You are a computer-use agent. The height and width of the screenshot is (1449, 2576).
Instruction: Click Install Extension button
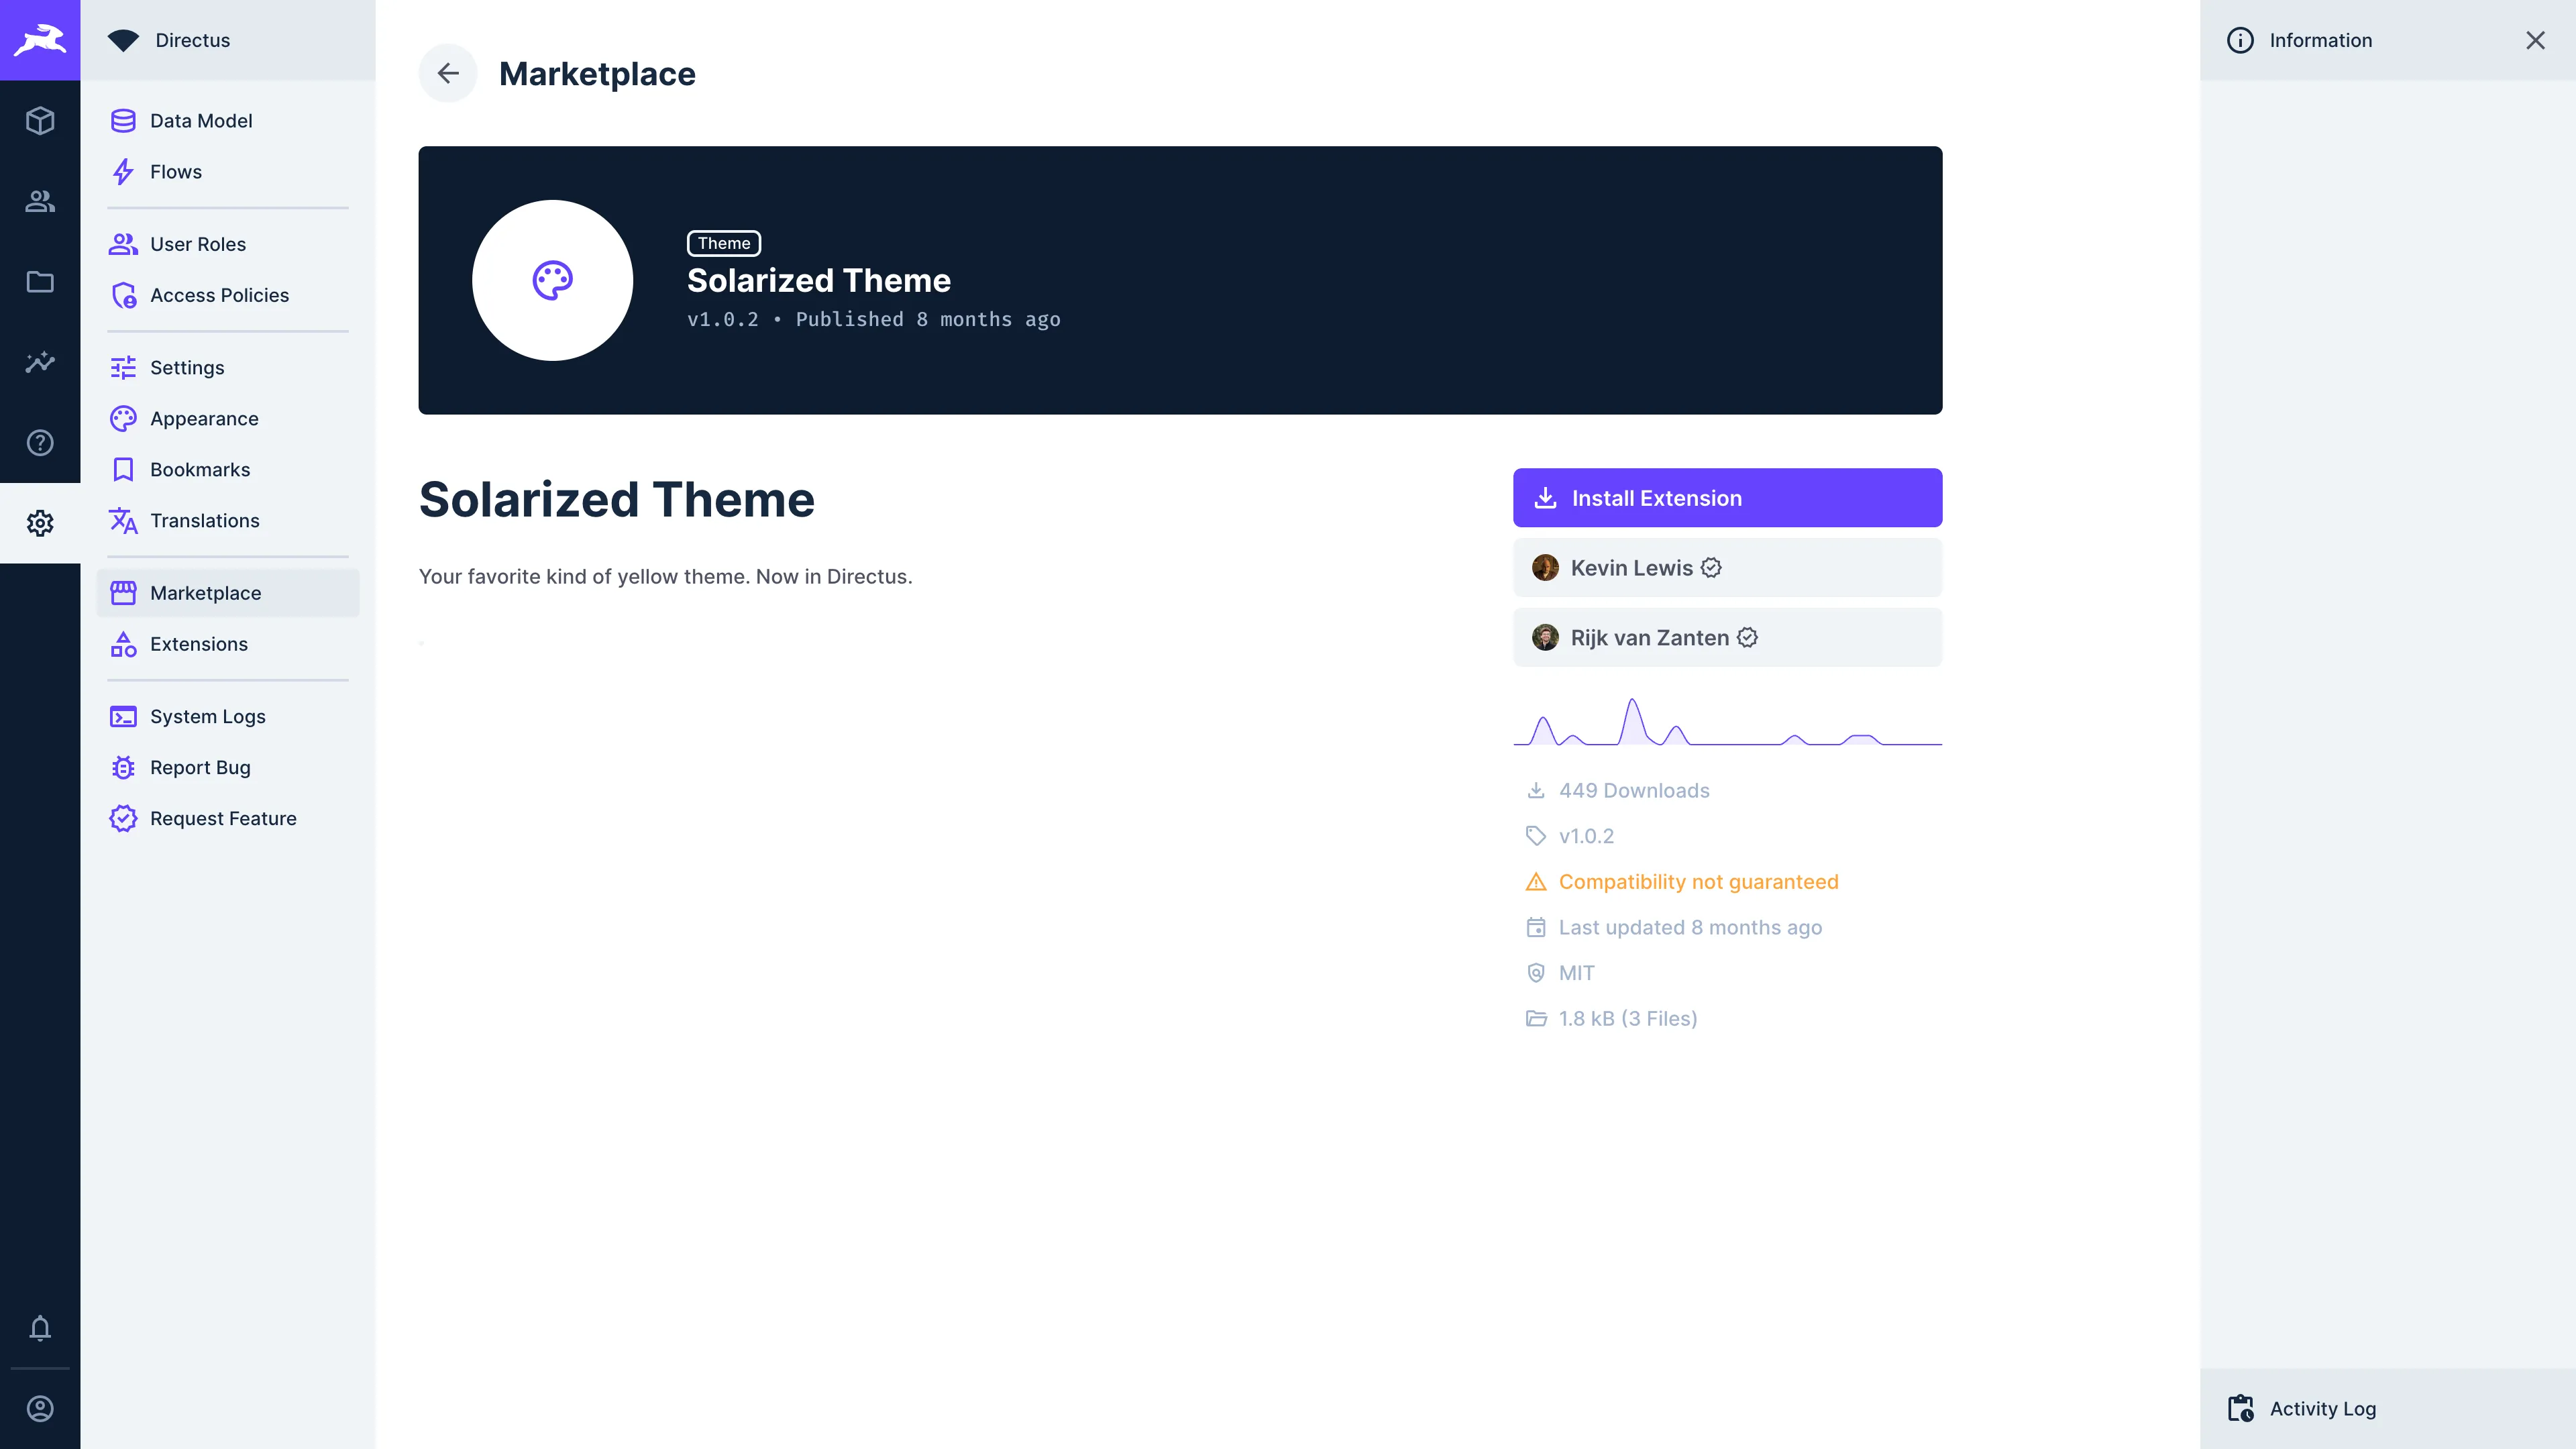pos(1729,497)
